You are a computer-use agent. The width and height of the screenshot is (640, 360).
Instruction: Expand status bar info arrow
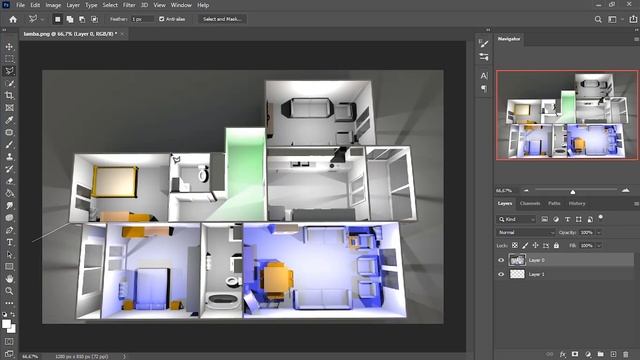coord(124,356)
